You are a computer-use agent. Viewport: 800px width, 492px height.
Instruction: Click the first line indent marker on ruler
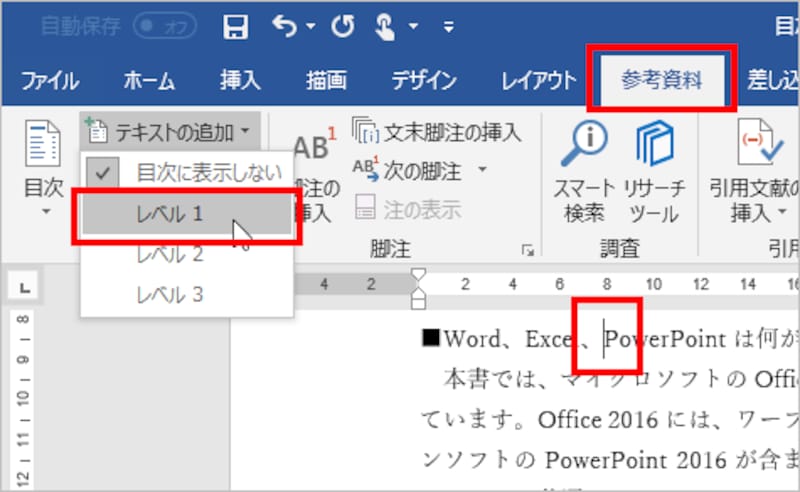(418, 276)
